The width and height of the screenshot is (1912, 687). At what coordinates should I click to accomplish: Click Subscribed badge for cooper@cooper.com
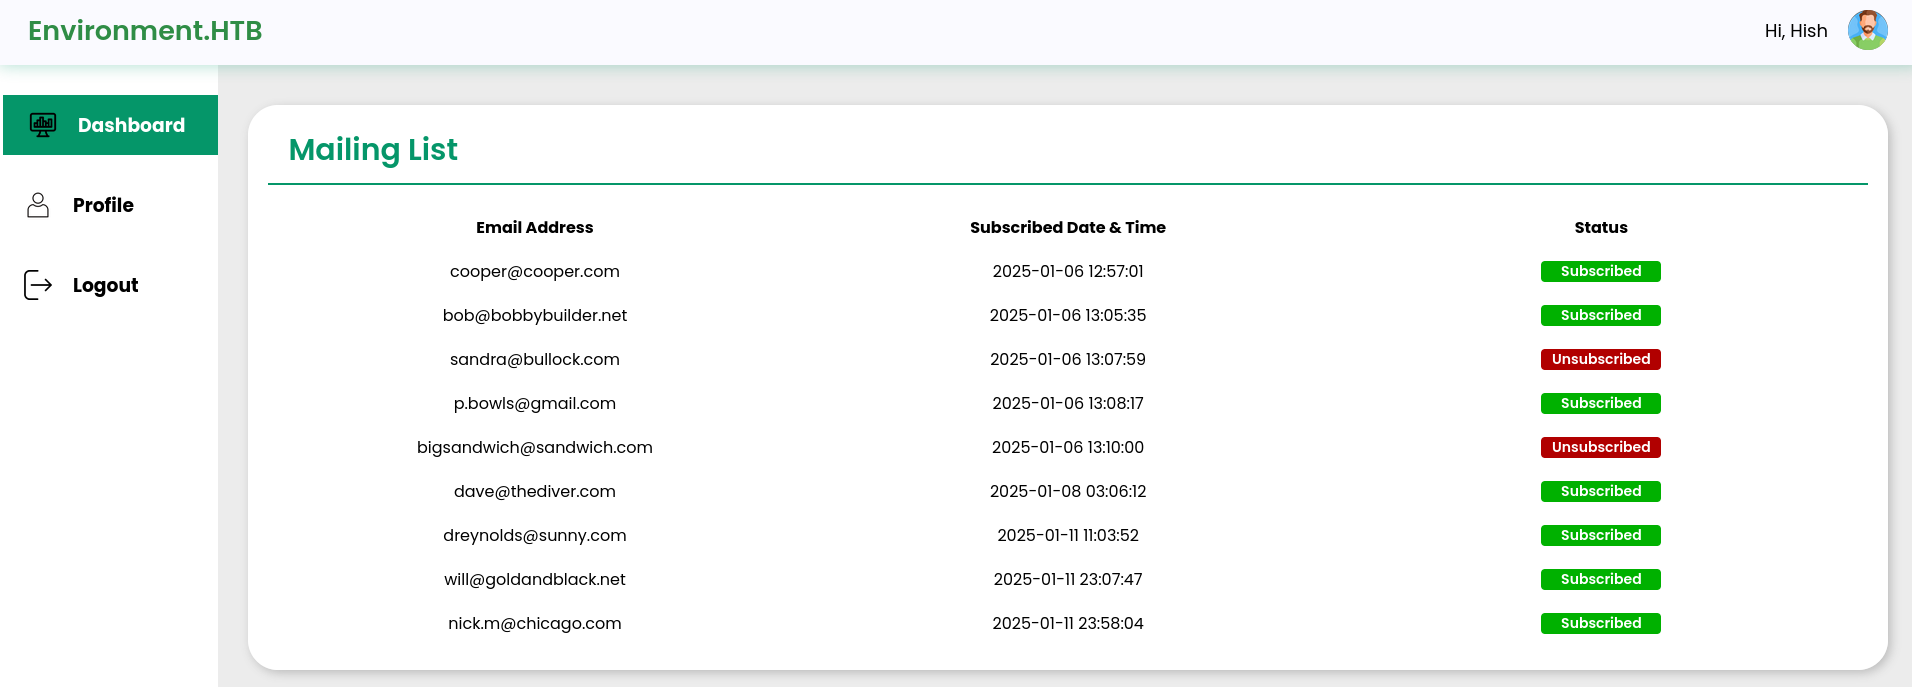coord(1600,271)
